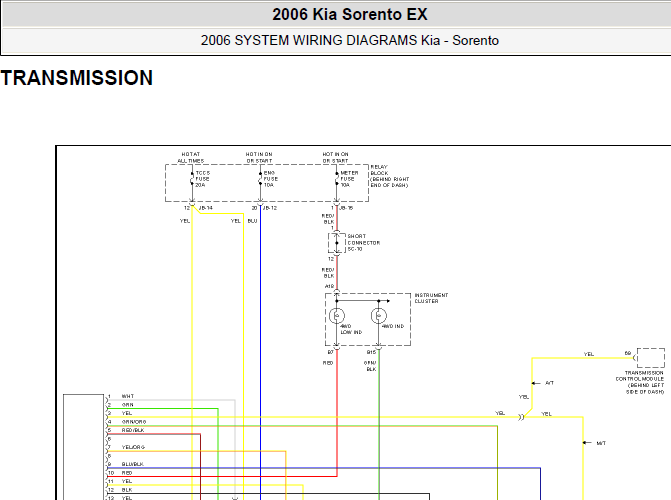Click the METER fuse symbol in the relay block
The width and height of the screenshot is (671, 500).
click(x=337, y=179)
